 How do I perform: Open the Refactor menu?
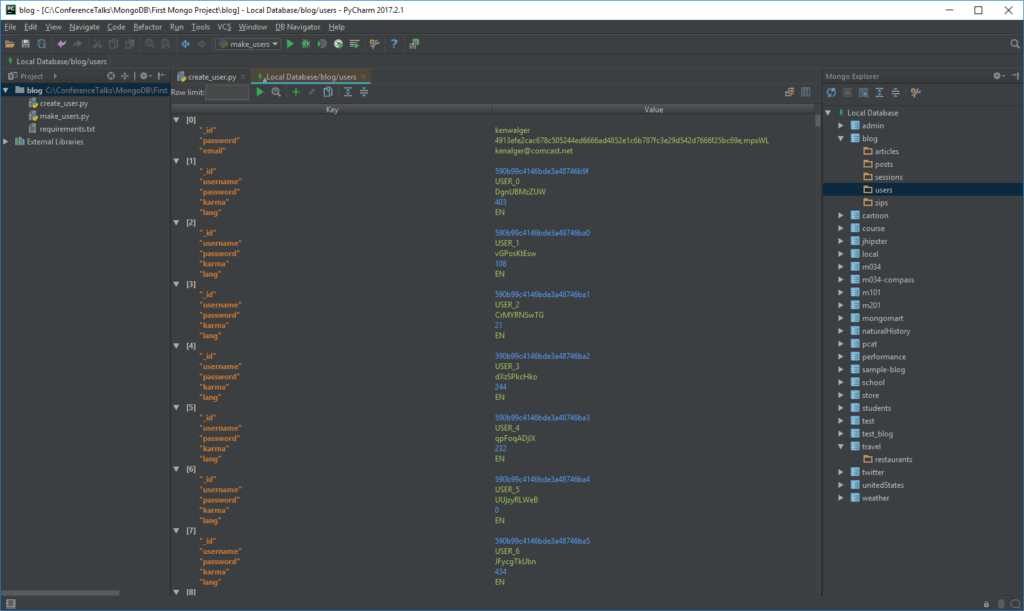coord(147,27)
